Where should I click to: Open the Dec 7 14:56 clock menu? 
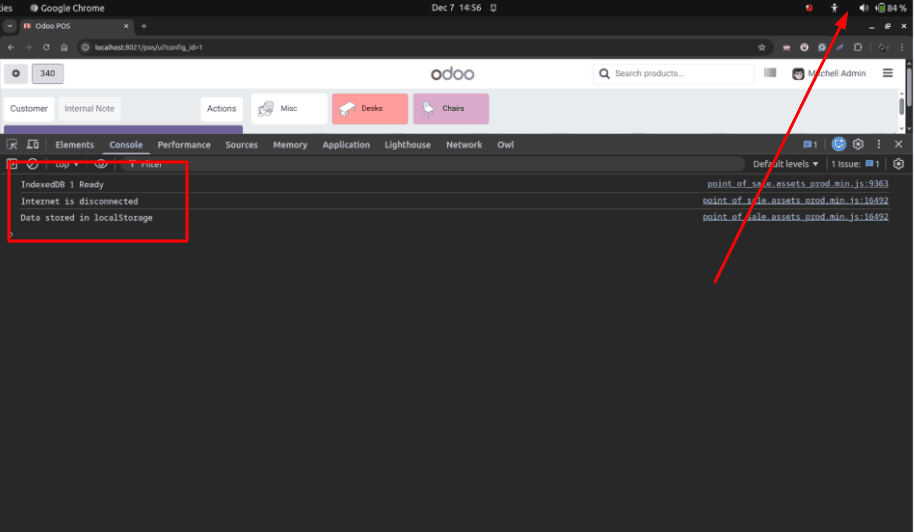pyautogui.click(x=456, y=8)
